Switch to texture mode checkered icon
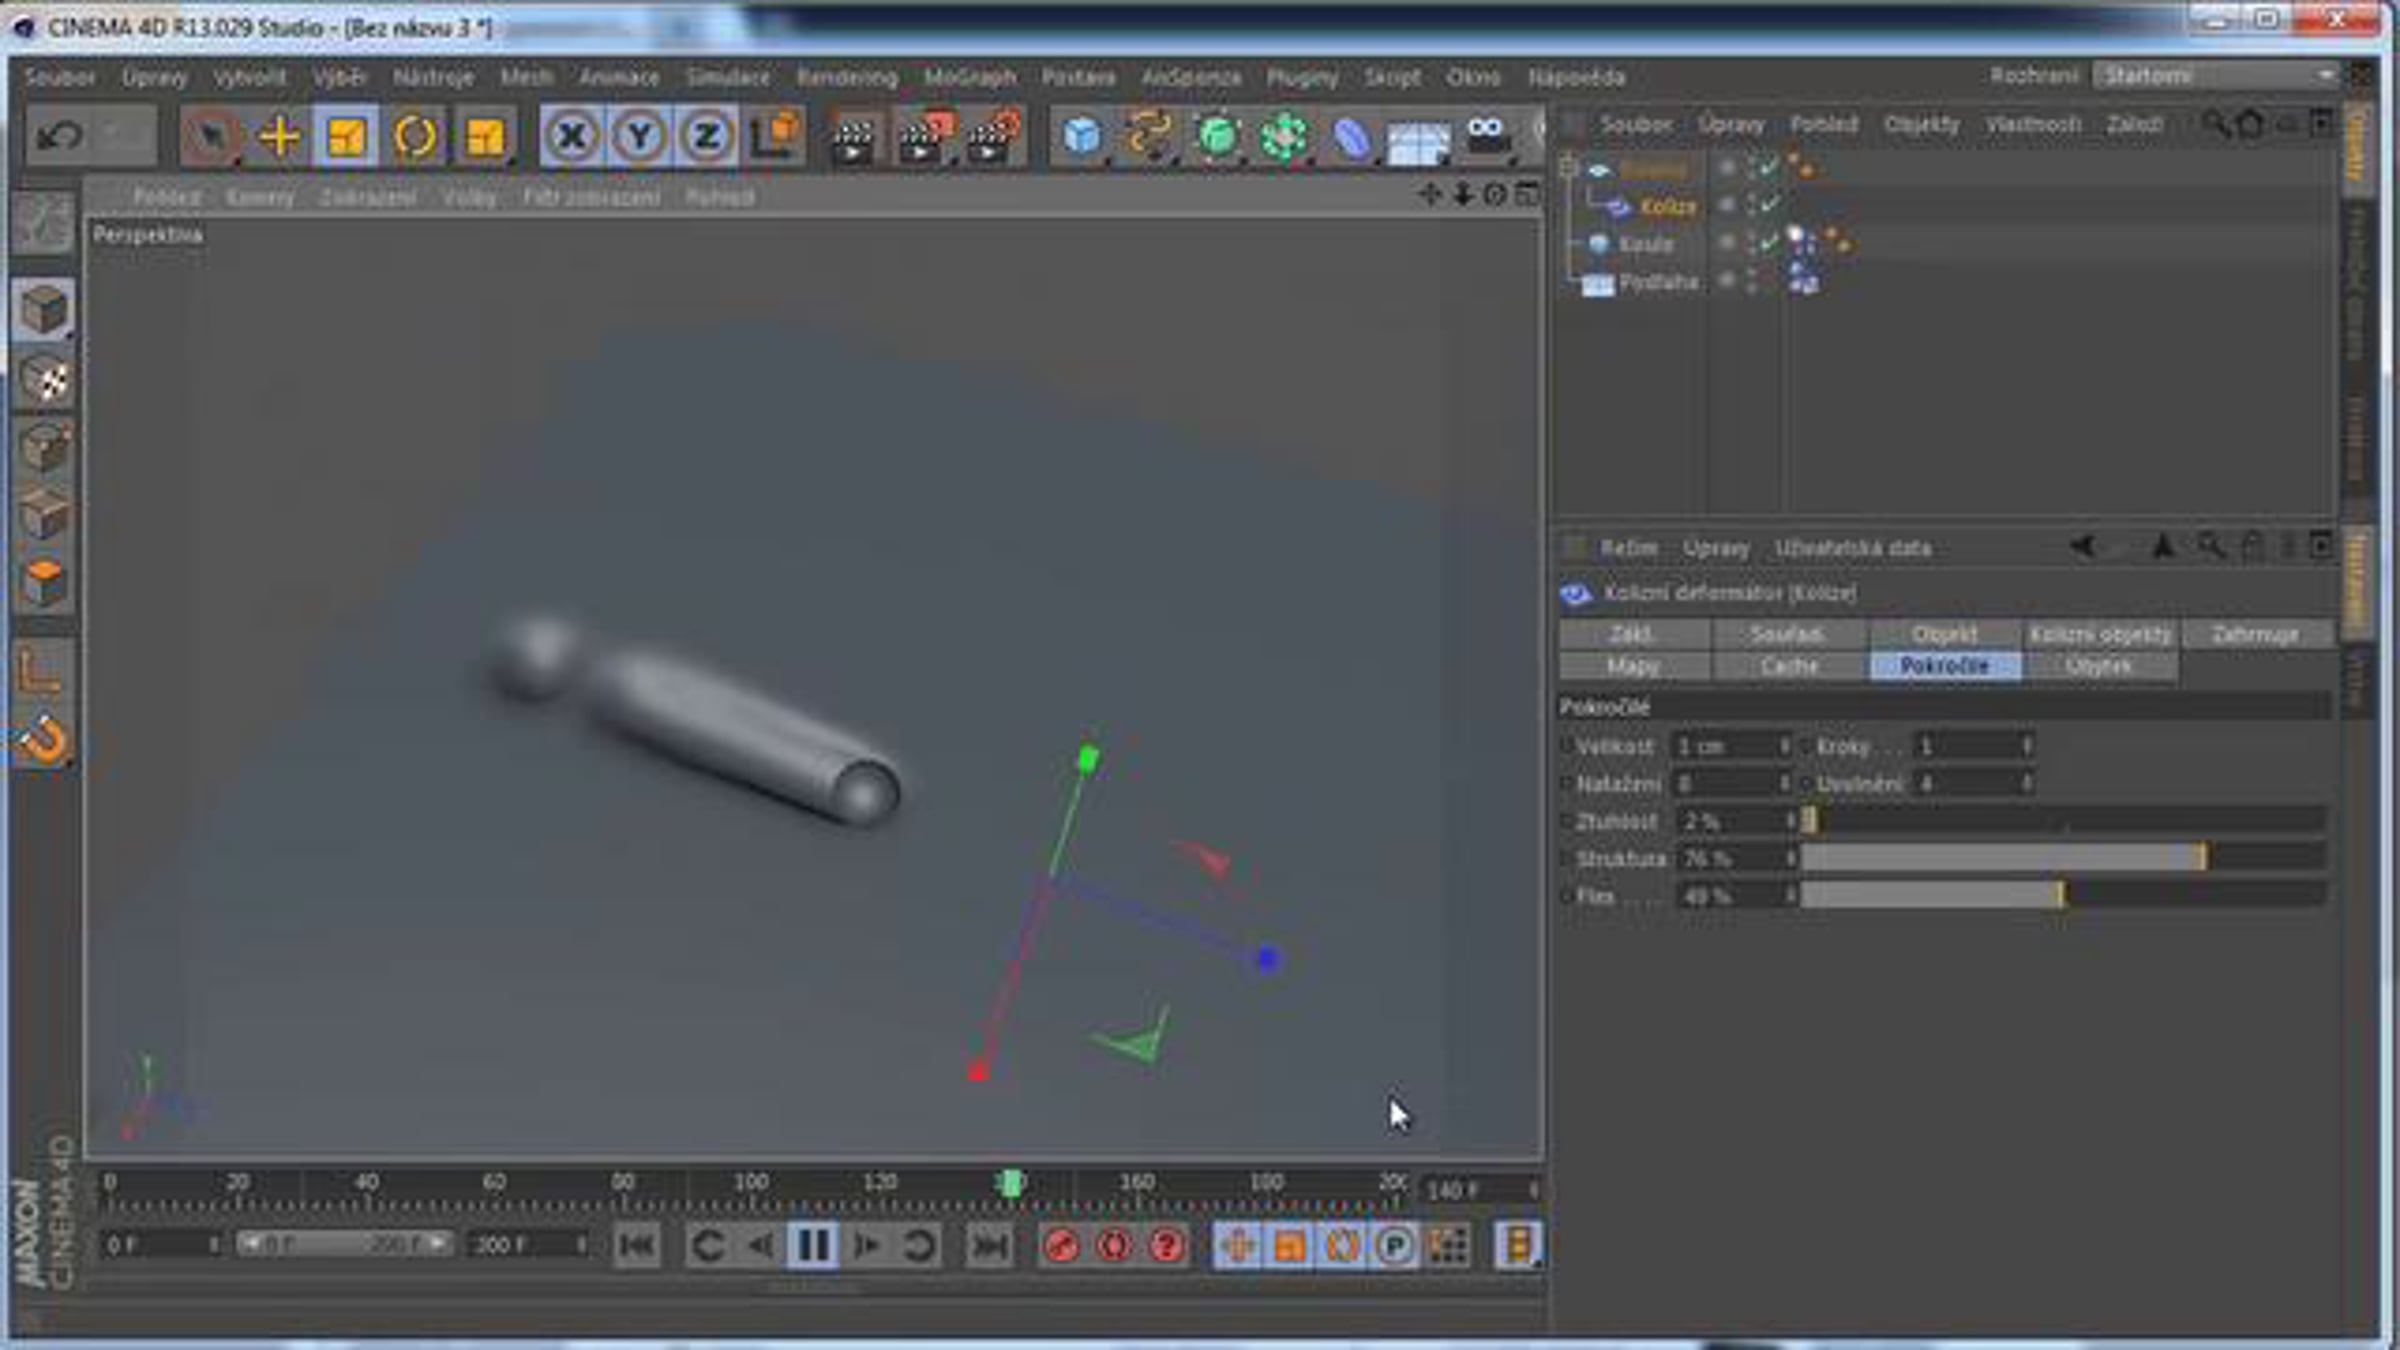The image size is (2400, 1350). [x=43, y=379]
